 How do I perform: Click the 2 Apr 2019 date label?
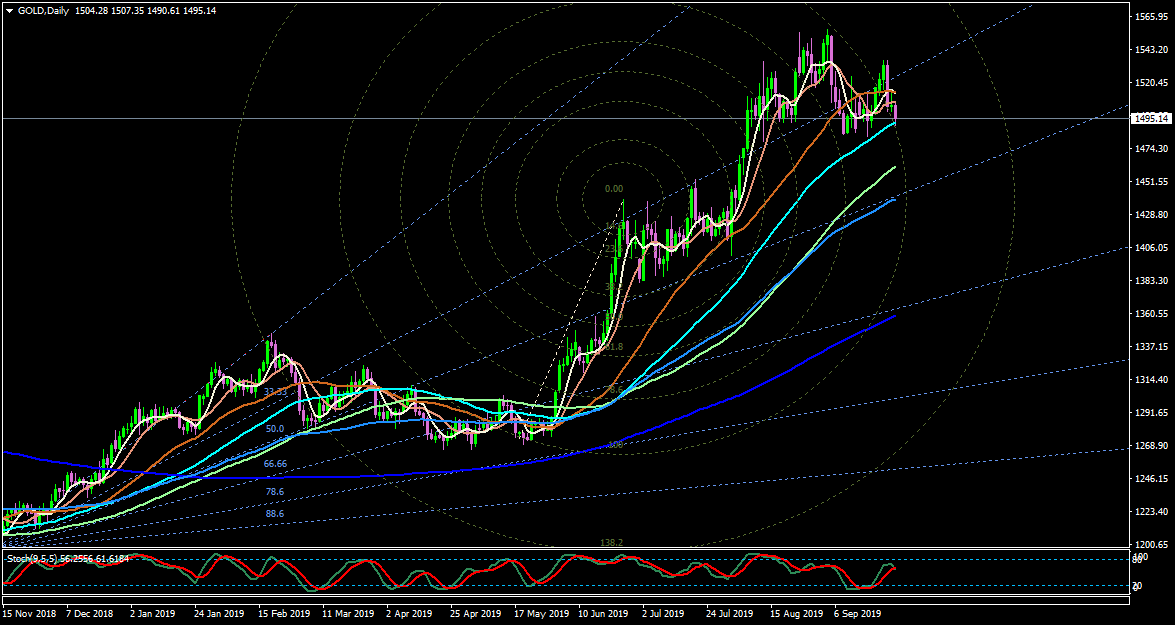[411, 614]
